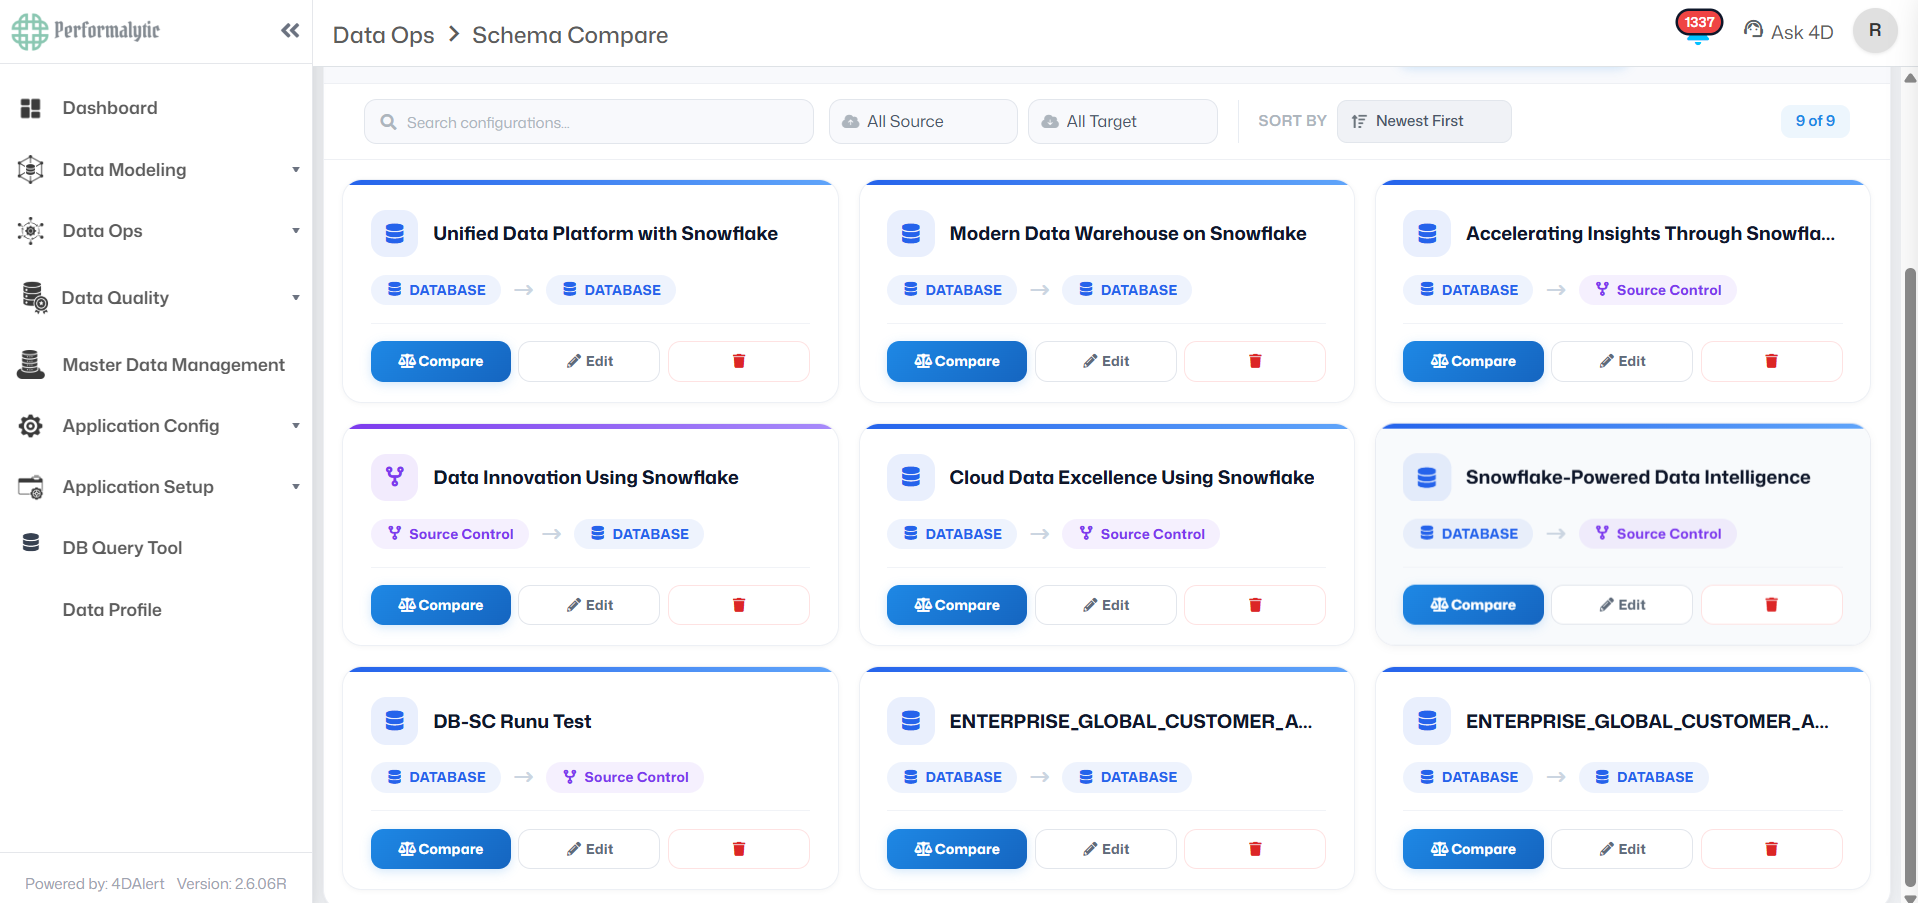Delete Modern Data Warehouse on Snowflake

click(1255, 361)
